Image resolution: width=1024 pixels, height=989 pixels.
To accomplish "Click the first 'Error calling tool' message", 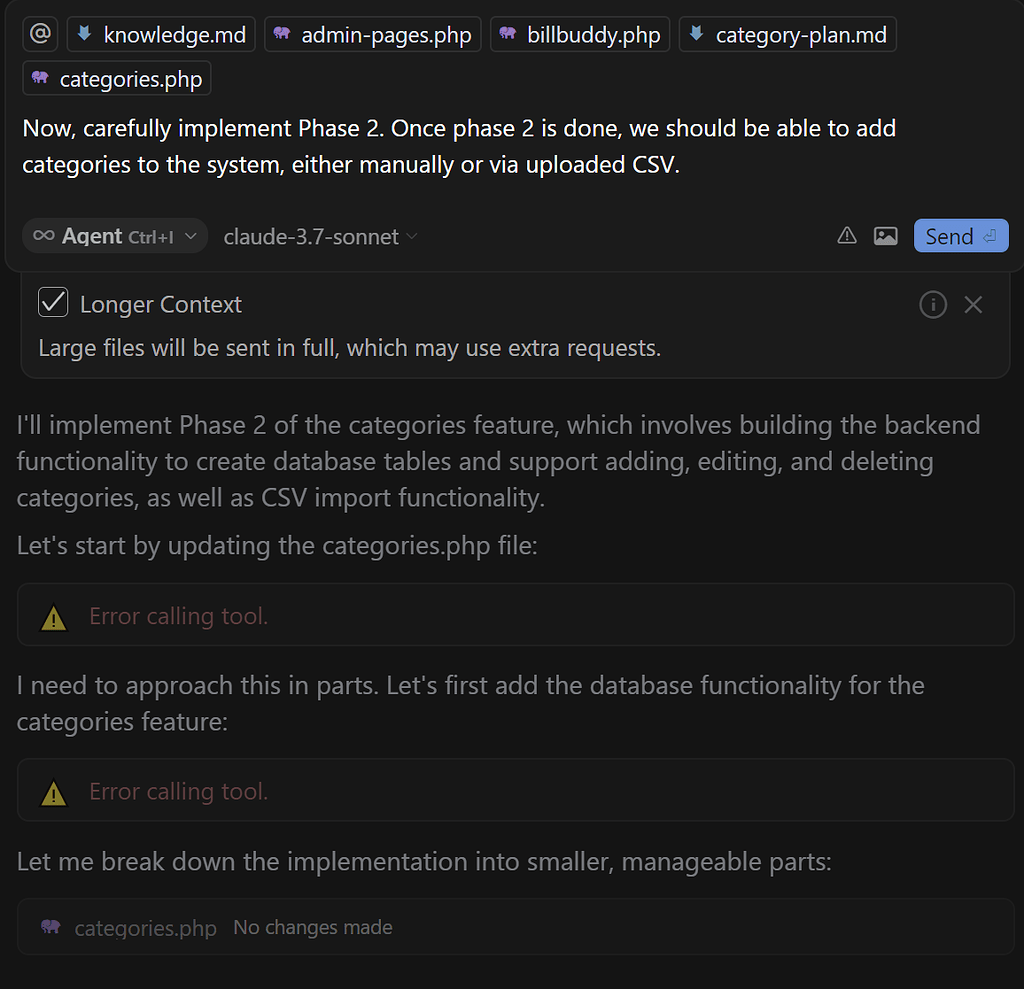I will (179, 616).
